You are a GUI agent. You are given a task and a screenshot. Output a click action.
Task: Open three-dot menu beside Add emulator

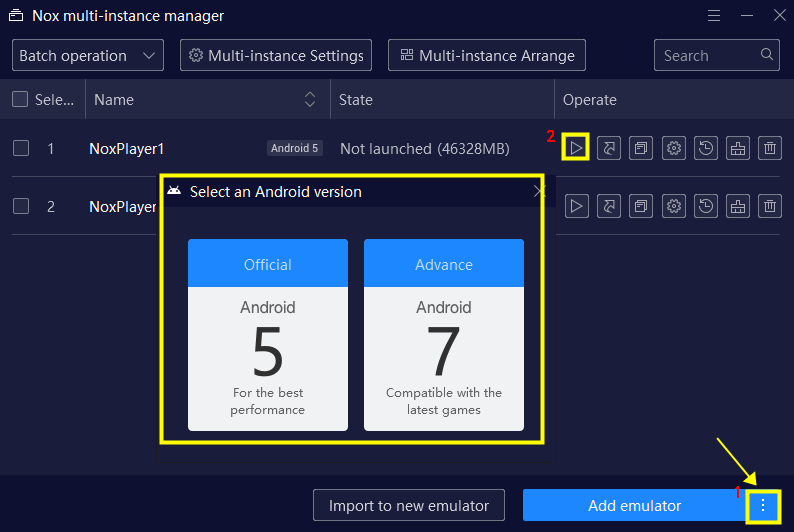coord(763,505)
